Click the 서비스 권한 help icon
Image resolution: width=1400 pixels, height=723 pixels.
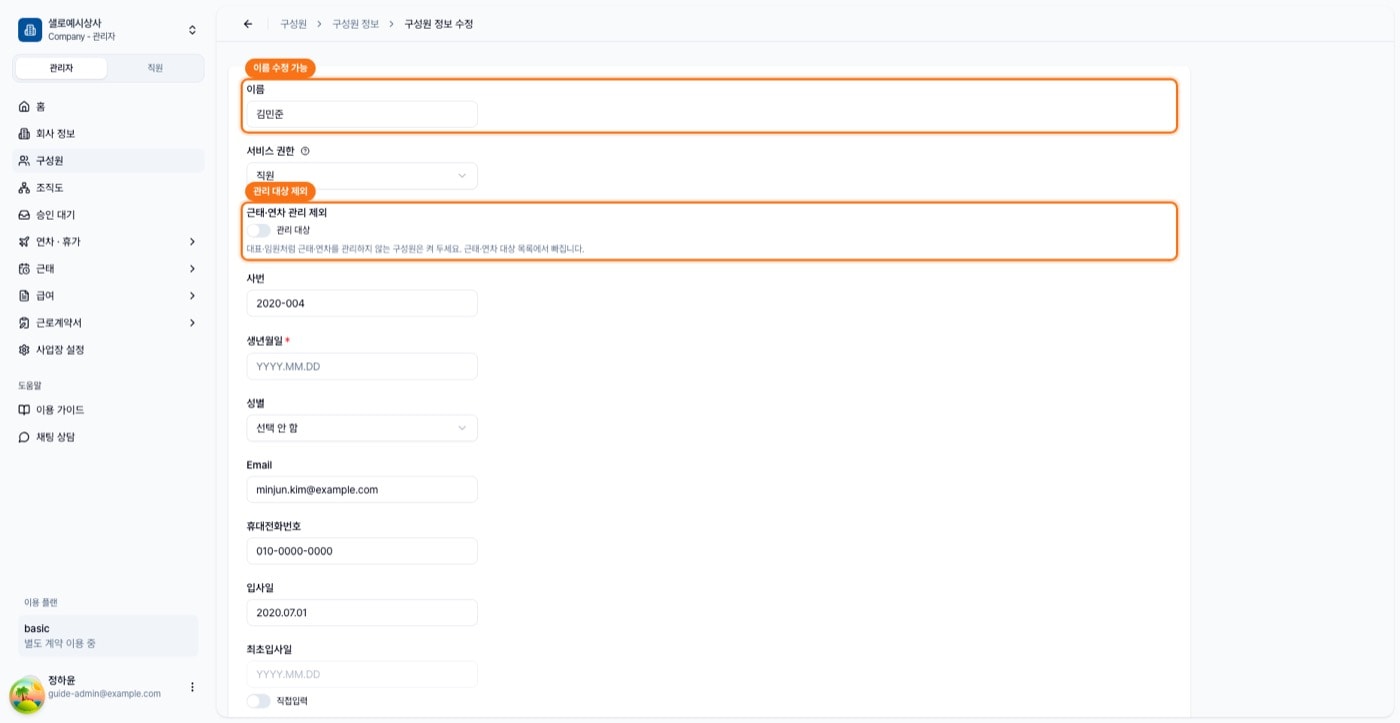305,151
